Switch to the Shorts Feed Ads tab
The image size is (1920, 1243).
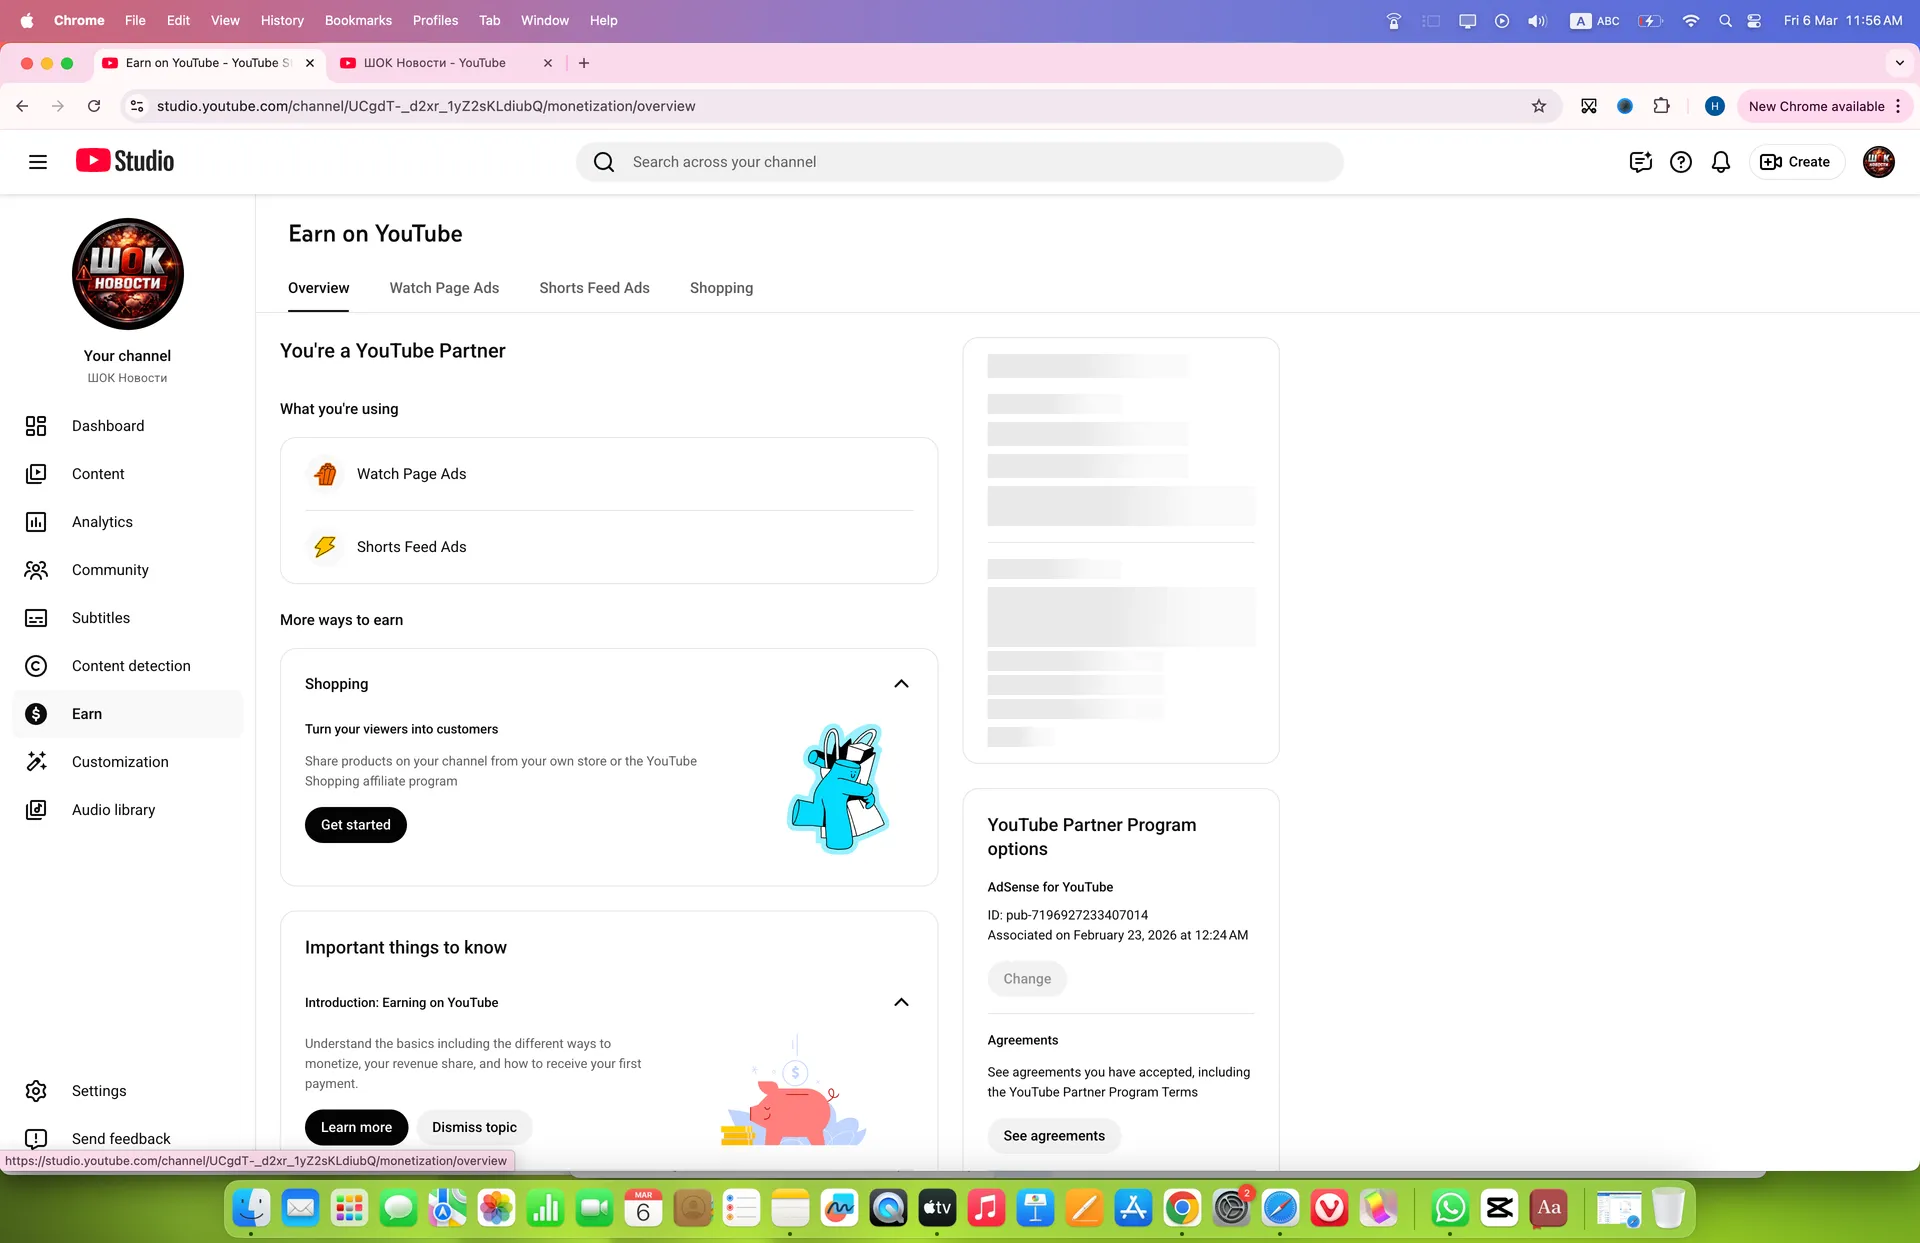pos(594,288)
